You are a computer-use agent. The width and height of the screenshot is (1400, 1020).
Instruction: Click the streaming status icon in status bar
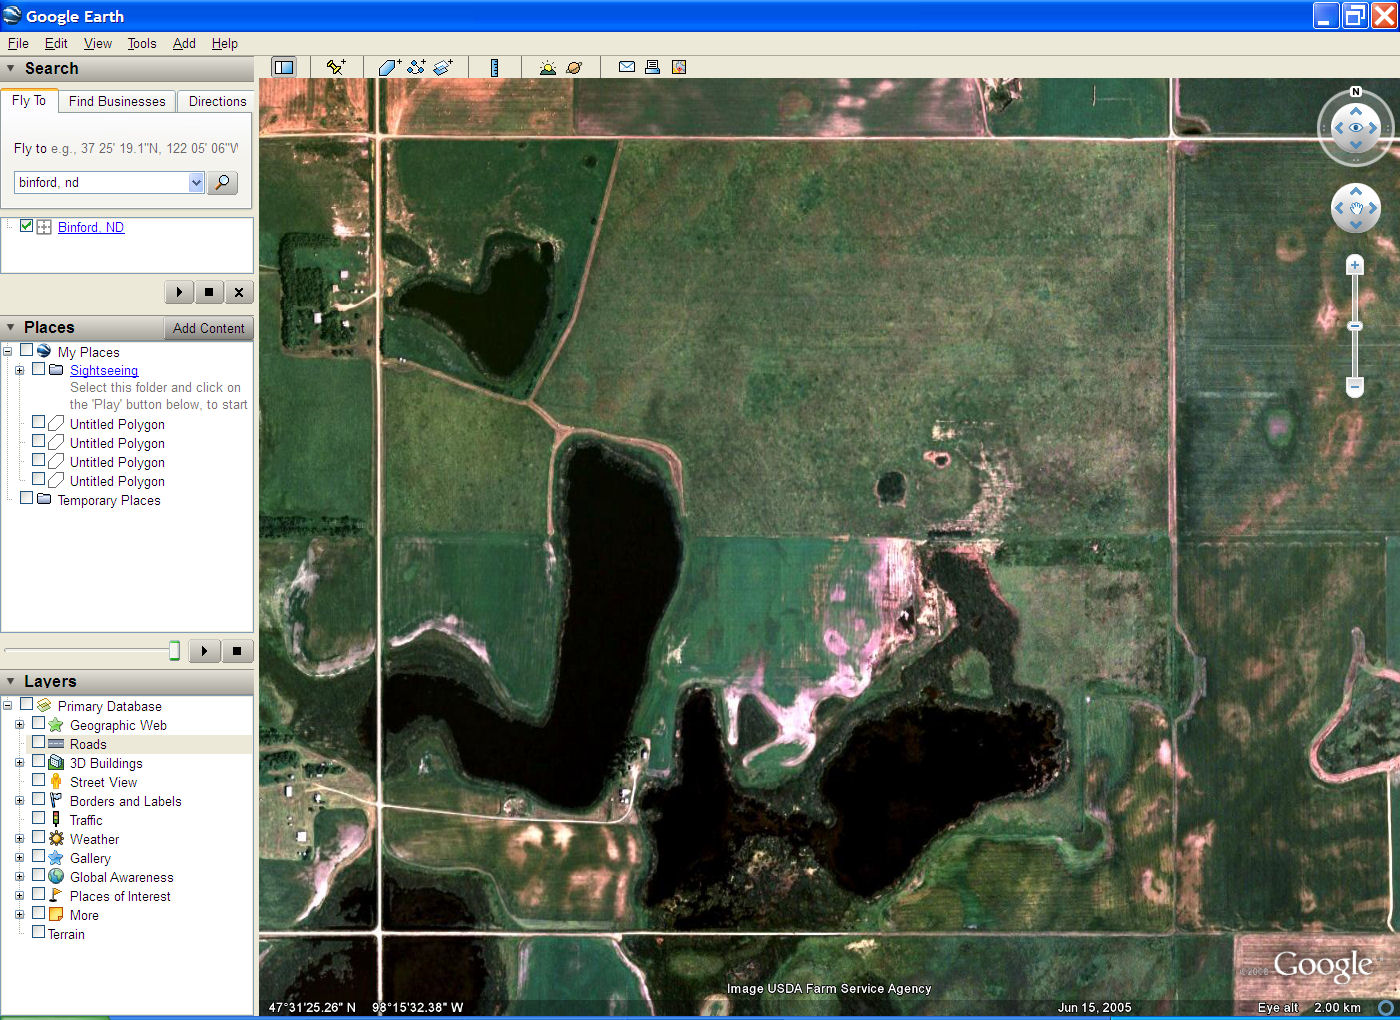tap(1385, 1007)
